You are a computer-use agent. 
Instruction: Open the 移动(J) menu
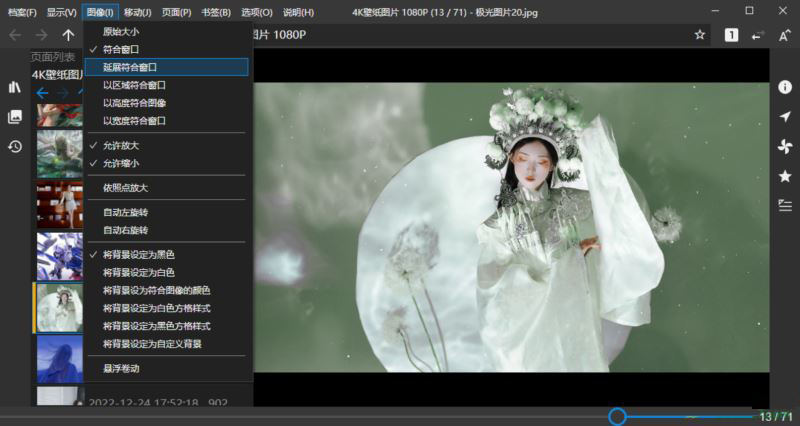point(137,12)
